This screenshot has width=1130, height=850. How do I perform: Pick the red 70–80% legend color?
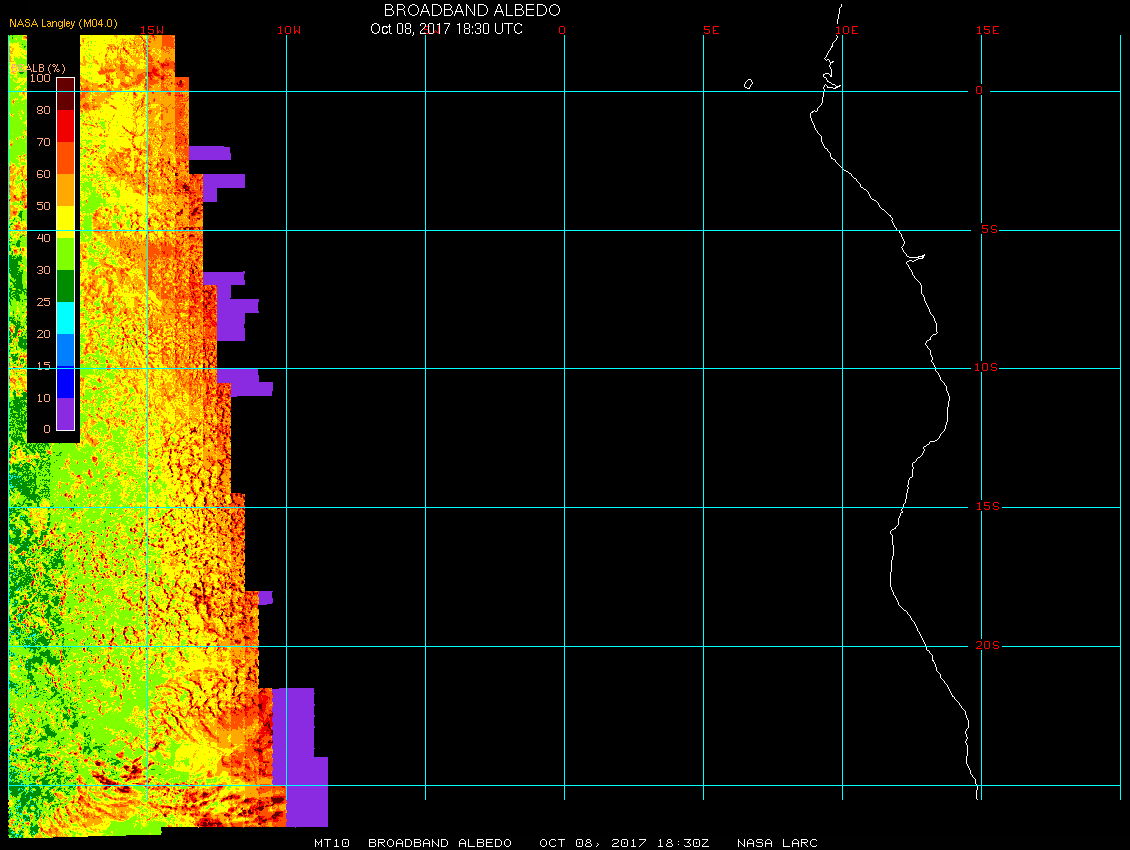pos(65,125)
